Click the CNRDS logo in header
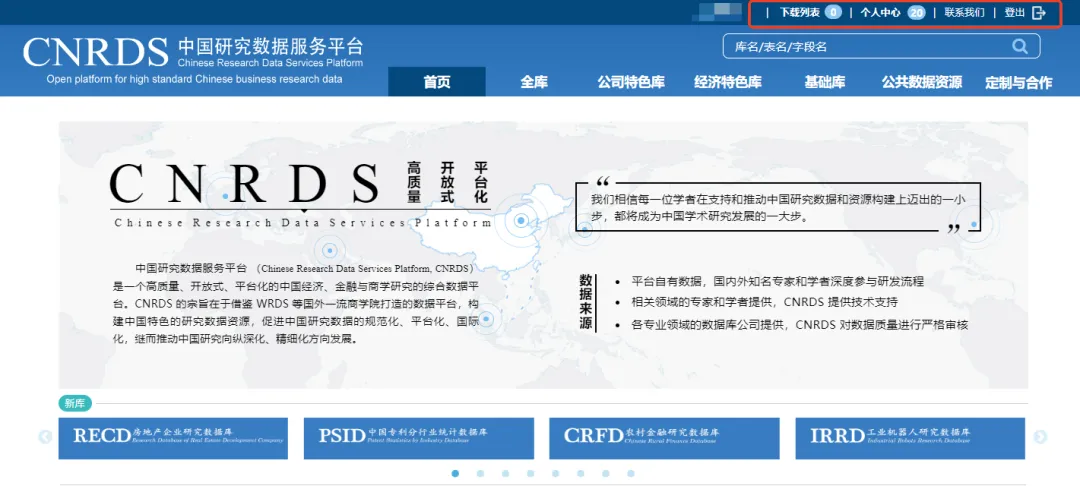Screen dimensions: 1080x486 coord(96,52)
